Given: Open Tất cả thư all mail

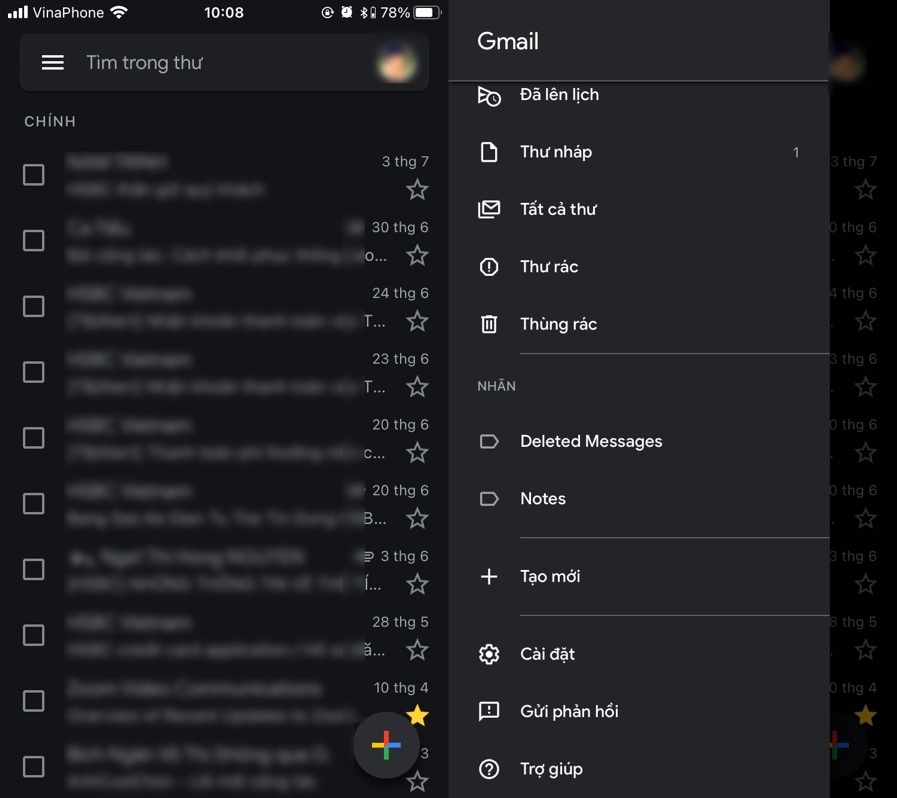Looking at the screenshot, I should tap(558, 209).
